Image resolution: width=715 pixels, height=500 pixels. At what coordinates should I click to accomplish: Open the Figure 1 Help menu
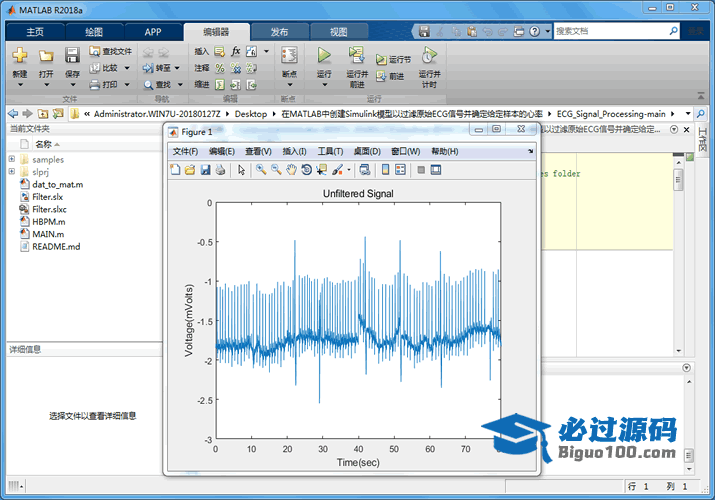click(x=445, y=151)
